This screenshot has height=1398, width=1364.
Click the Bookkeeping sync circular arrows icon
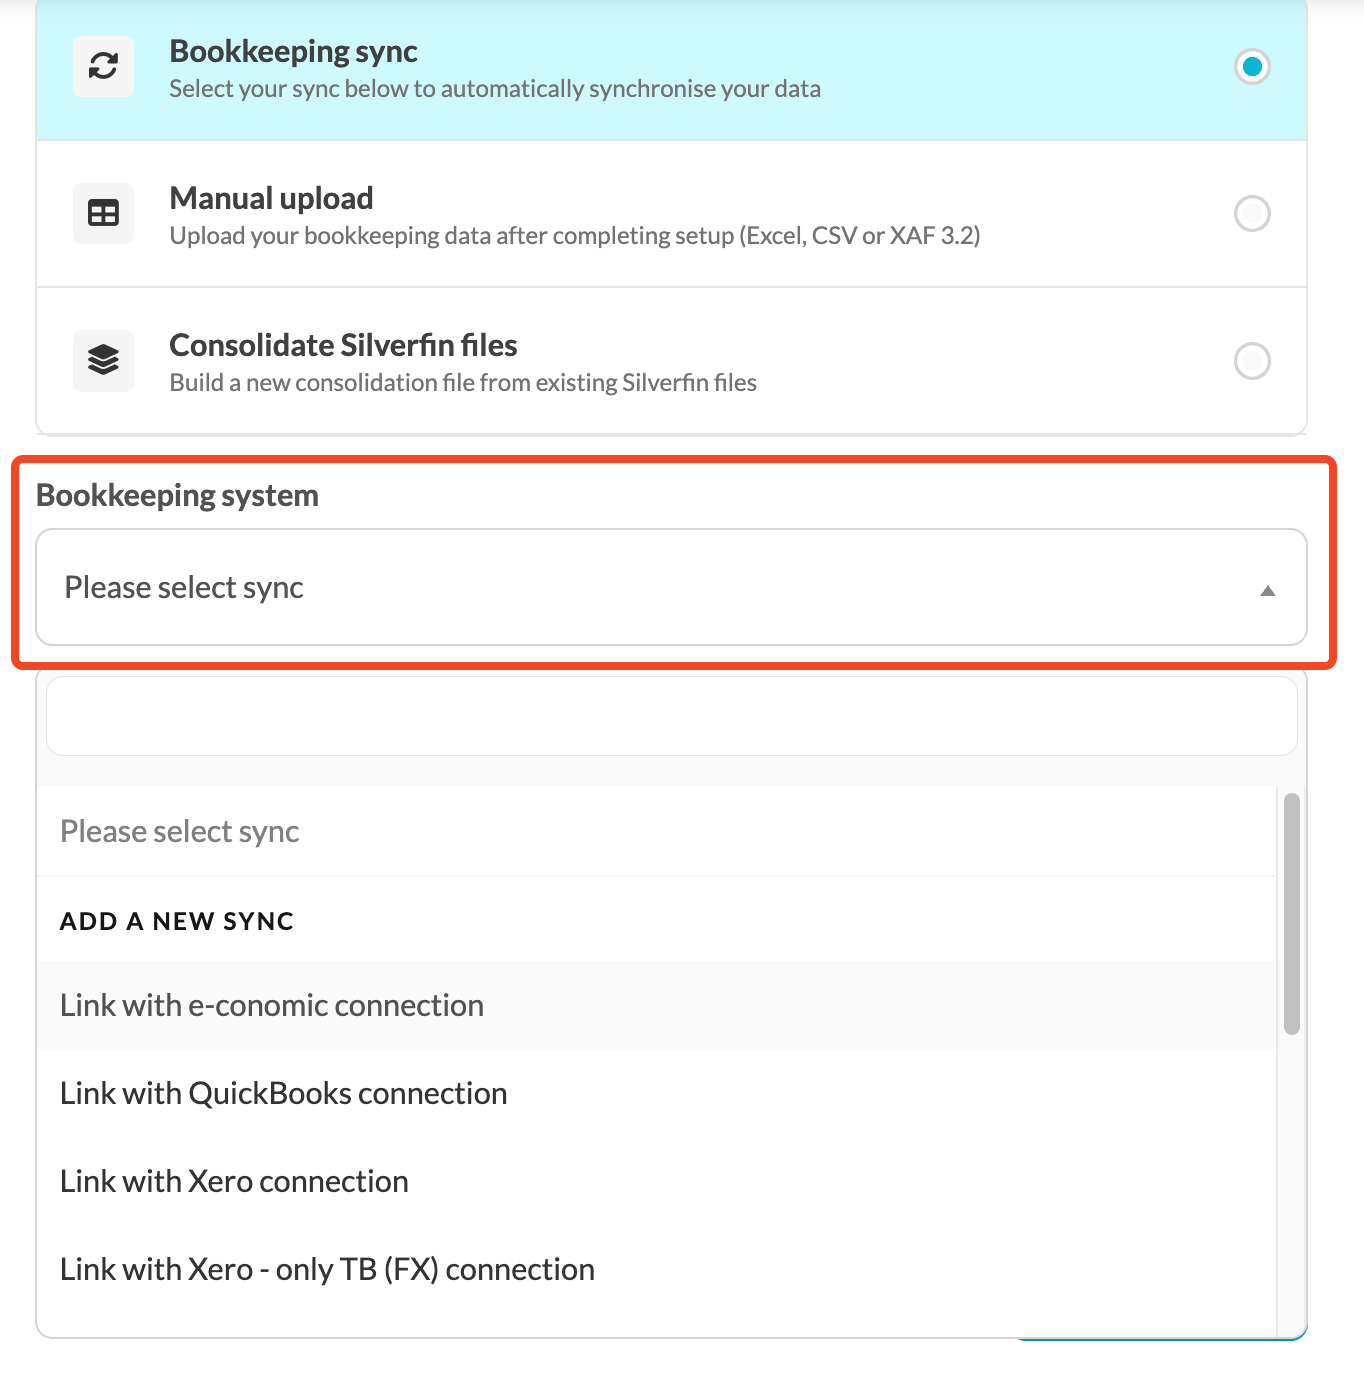[104, 67]
